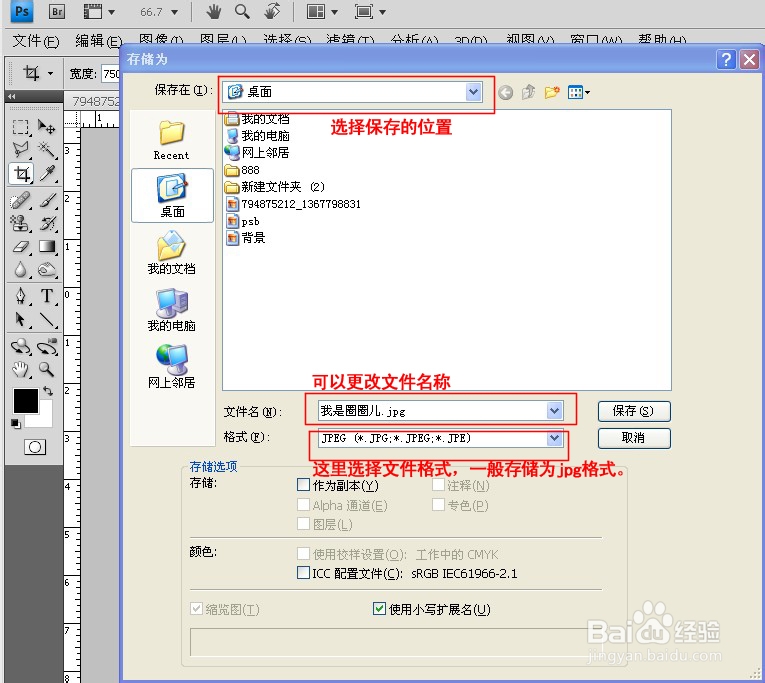
Task: Select the Gradient tool
Action: pos(47,246)
